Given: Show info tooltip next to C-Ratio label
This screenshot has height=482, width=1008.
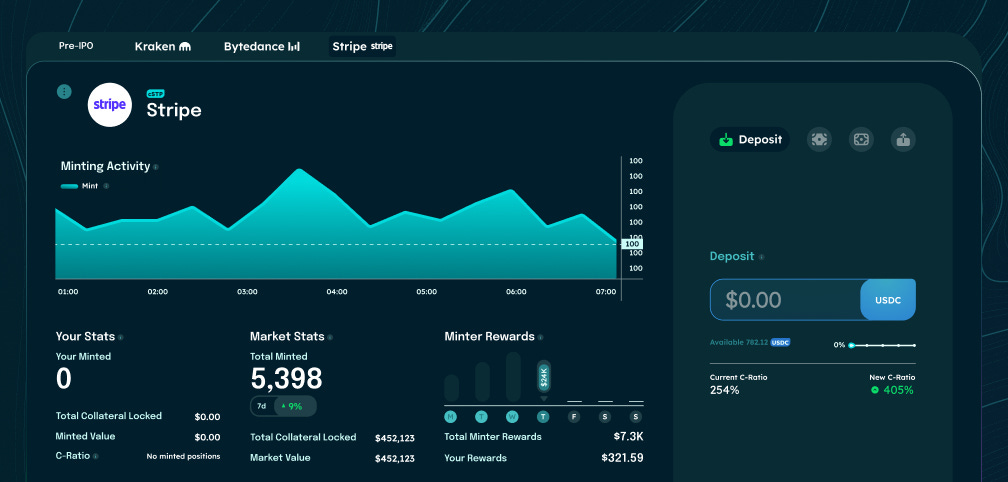Looking at the screenshot, I should point(96,456).
